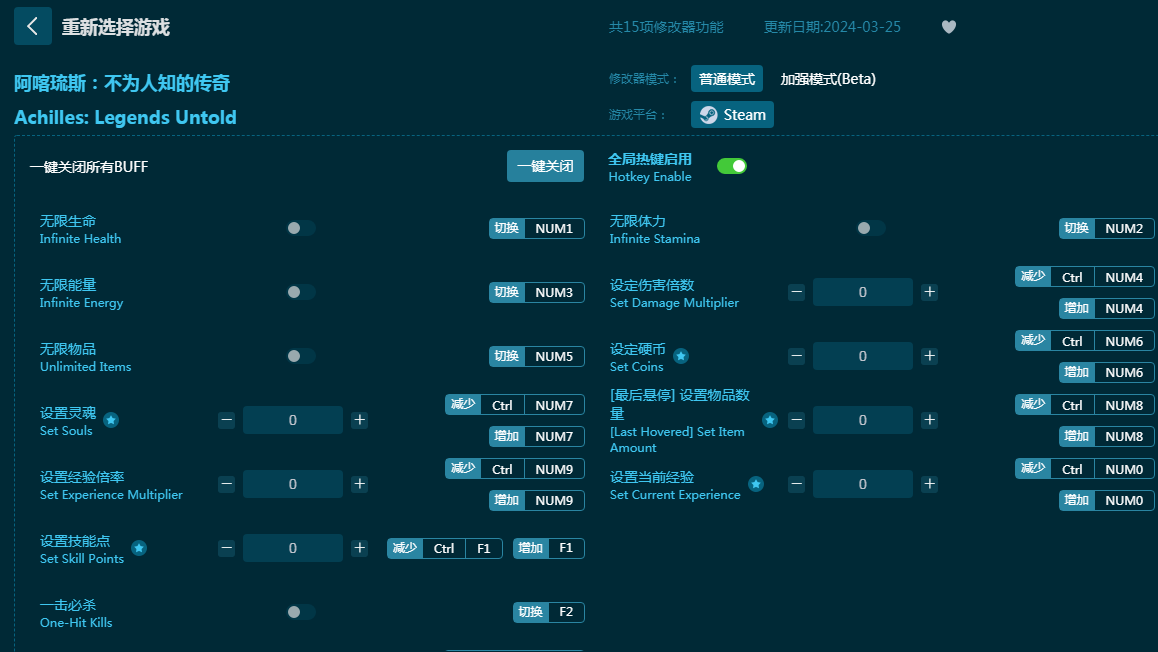
Task: Favorite the trainer with the heart icon
Action: [949, 27]
